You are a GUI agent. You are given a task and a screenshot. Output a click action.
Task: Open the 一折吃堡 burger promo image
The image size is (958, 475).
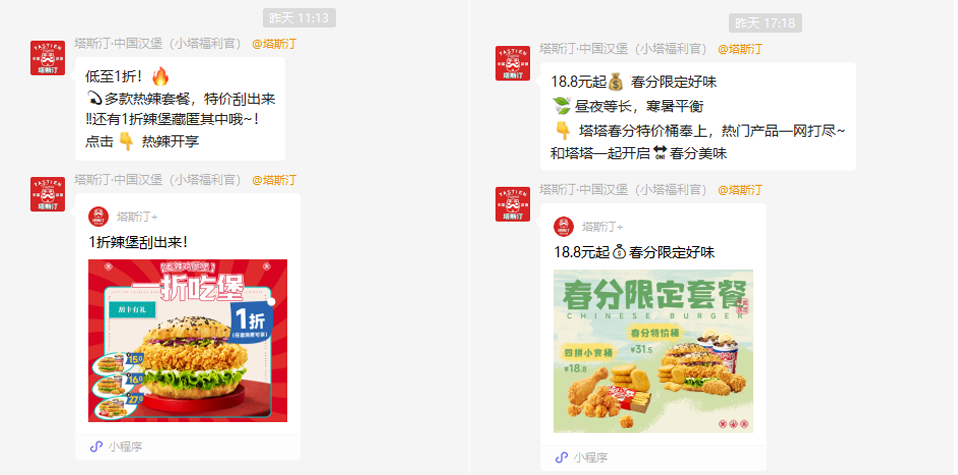(188, 341)
